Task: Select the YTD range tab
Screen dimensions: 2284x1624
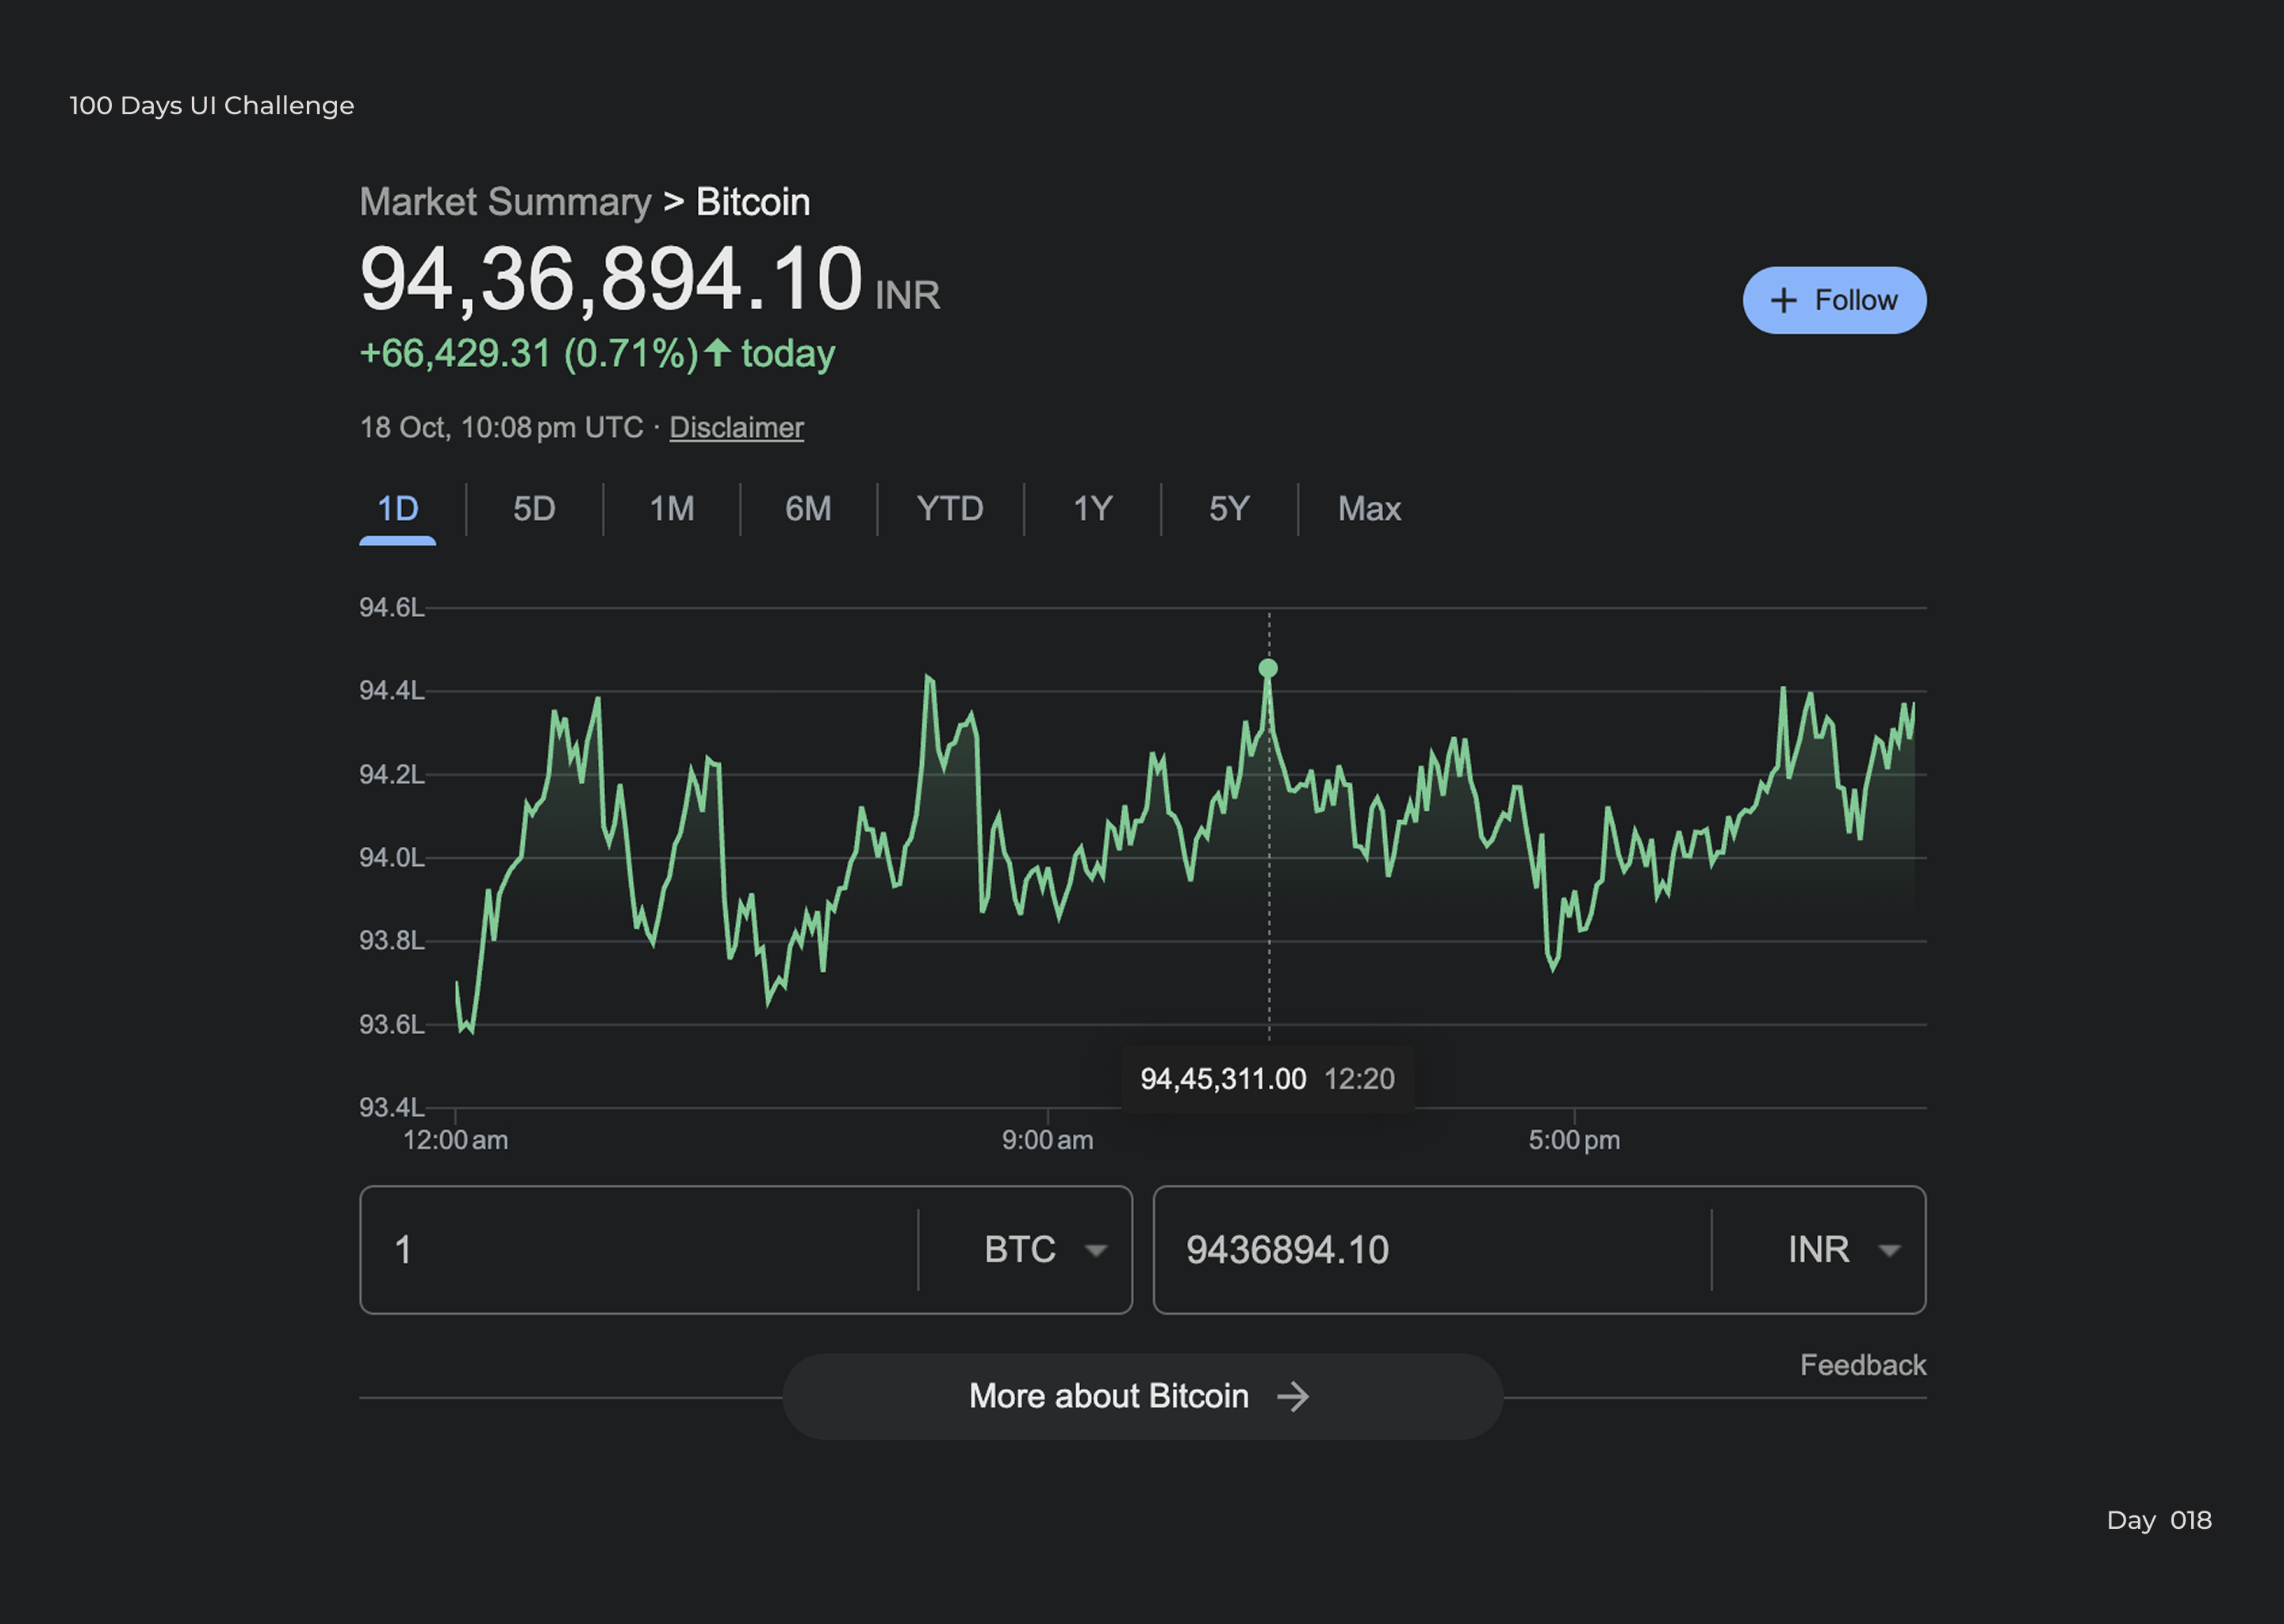Action: tap(950, 509)
